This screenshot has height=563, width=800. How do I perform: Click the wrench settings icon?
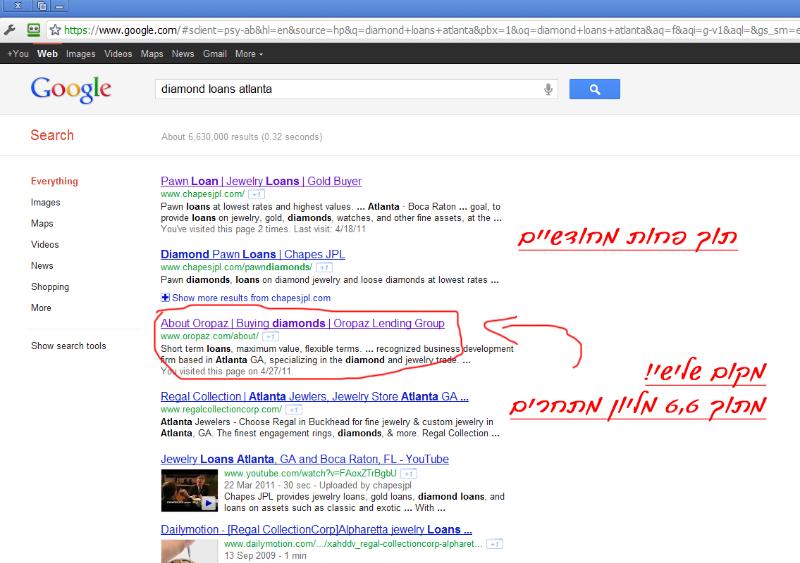tap(10, 30)
